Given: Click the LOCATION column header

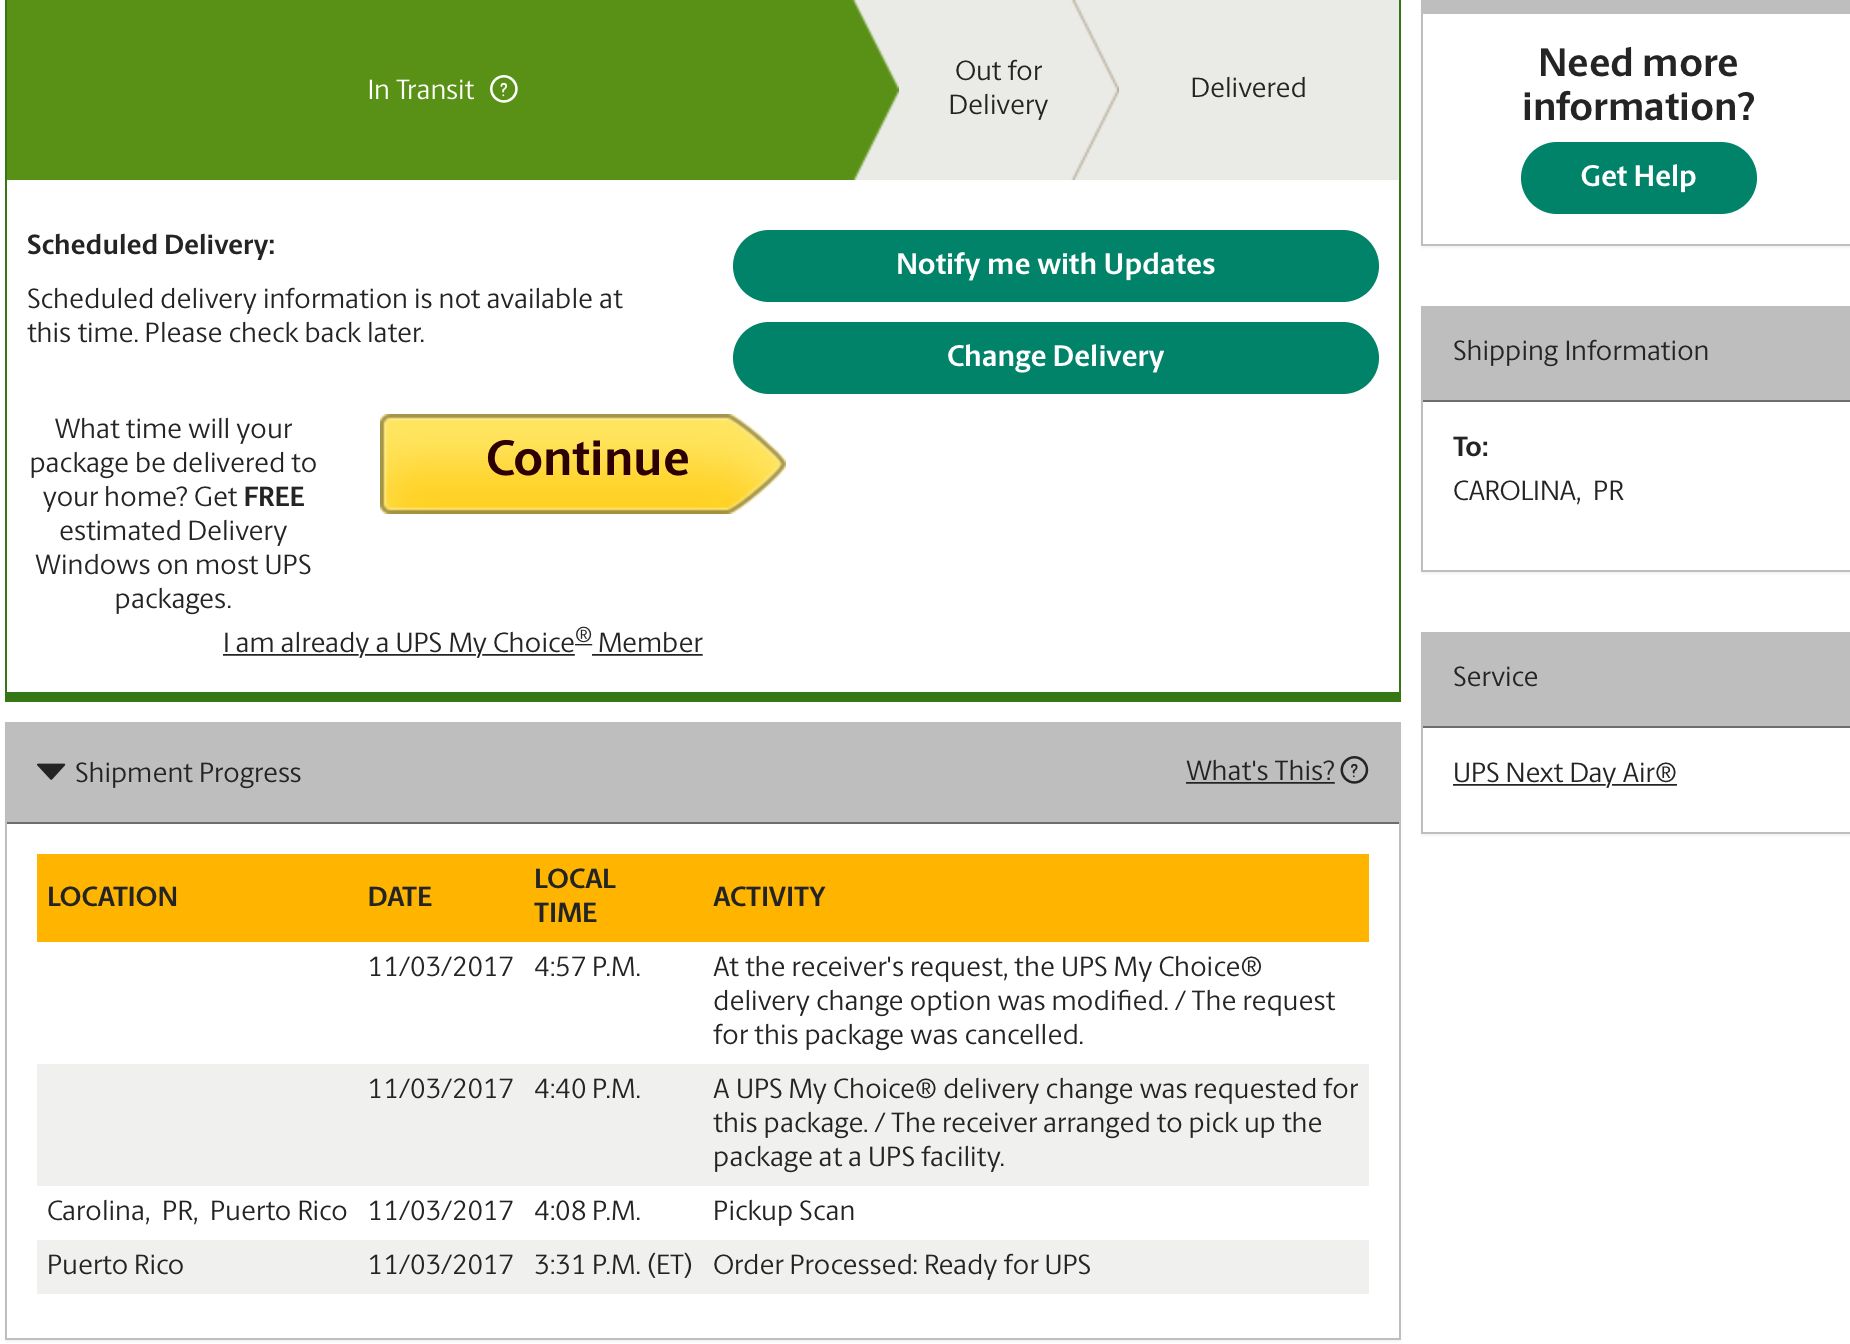Looking at the screenshot, I should (112, 897).
